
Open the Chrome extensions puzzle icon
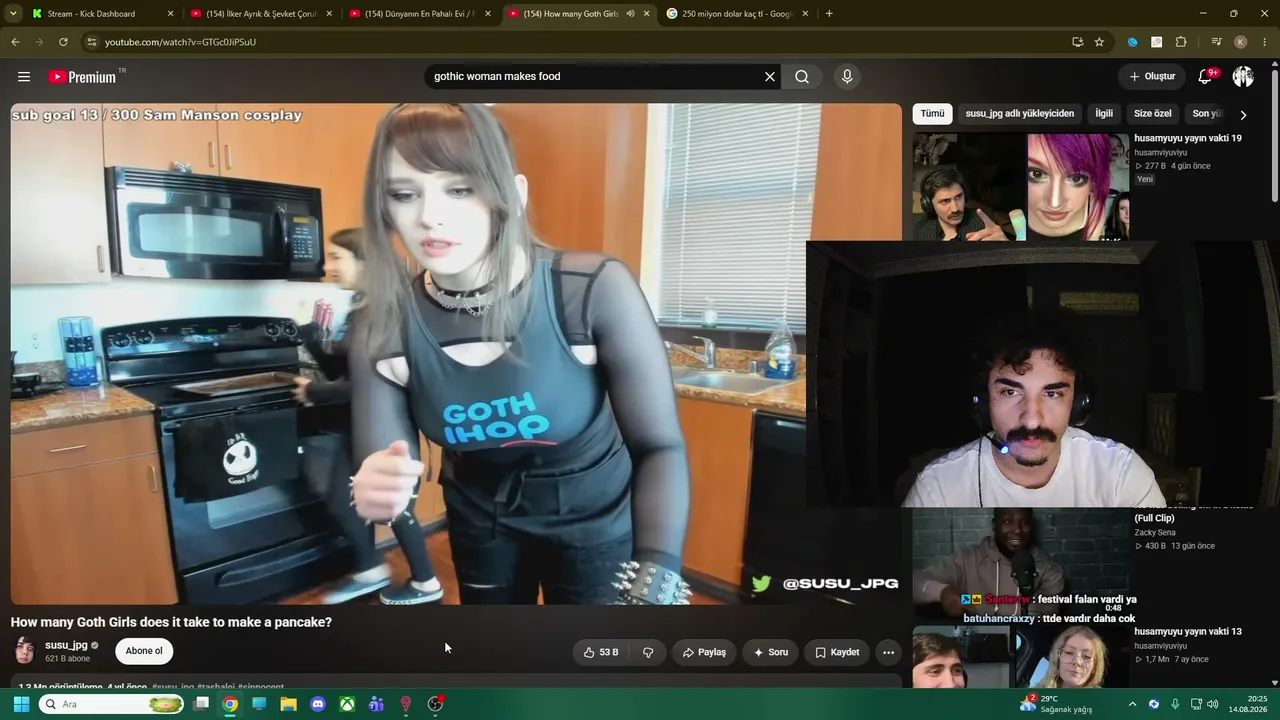1181,42
